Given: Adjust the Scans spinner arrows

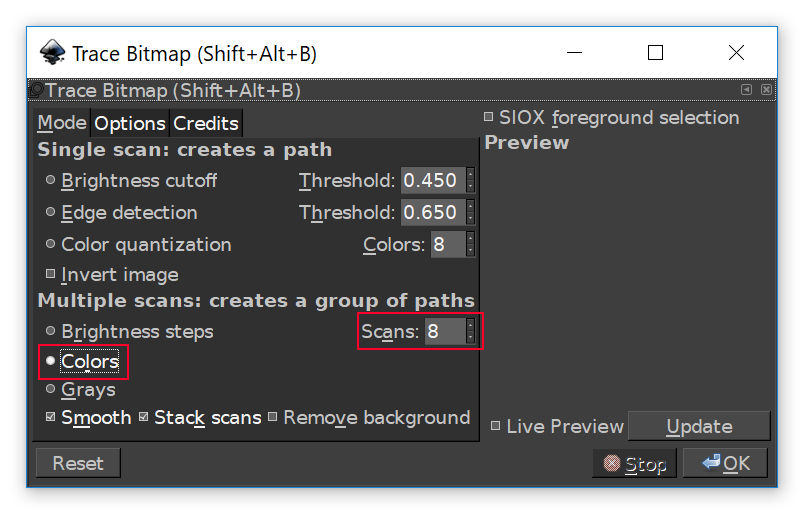Looking at the screenshot, I should click(x=470, y=331).
